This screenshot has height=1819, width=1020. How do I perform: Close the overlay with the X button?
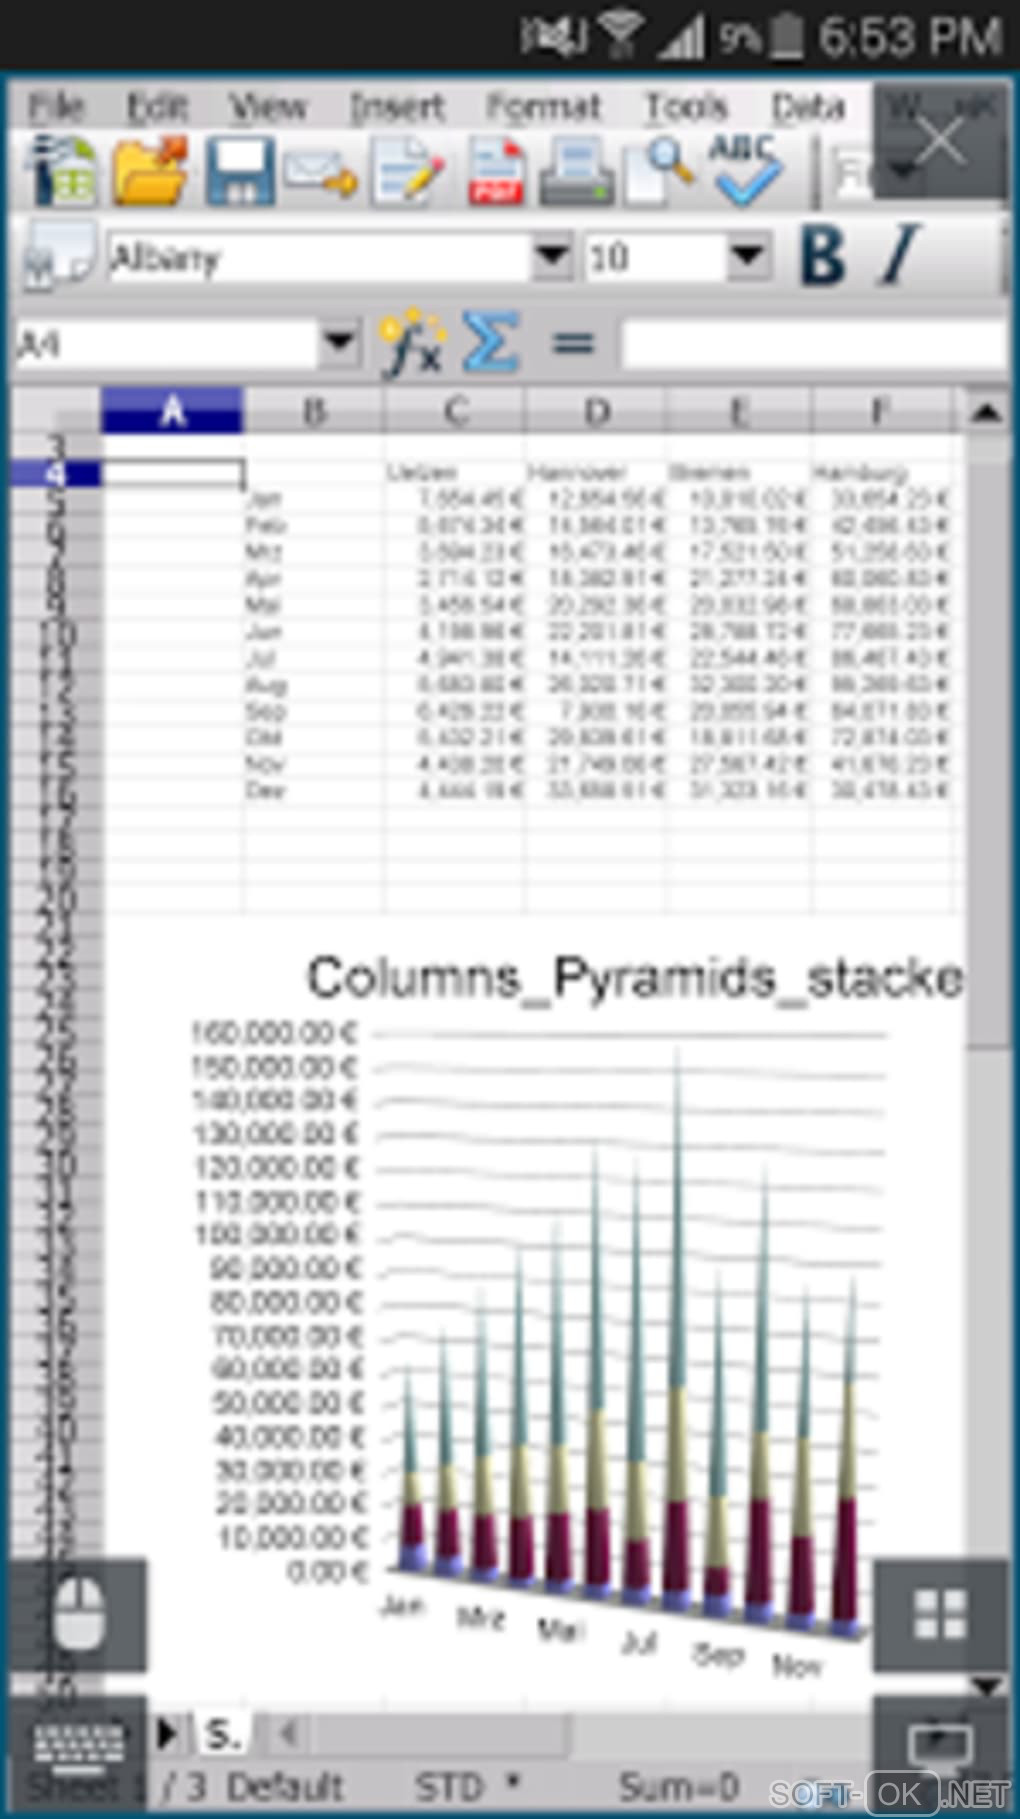click(940, 140)
